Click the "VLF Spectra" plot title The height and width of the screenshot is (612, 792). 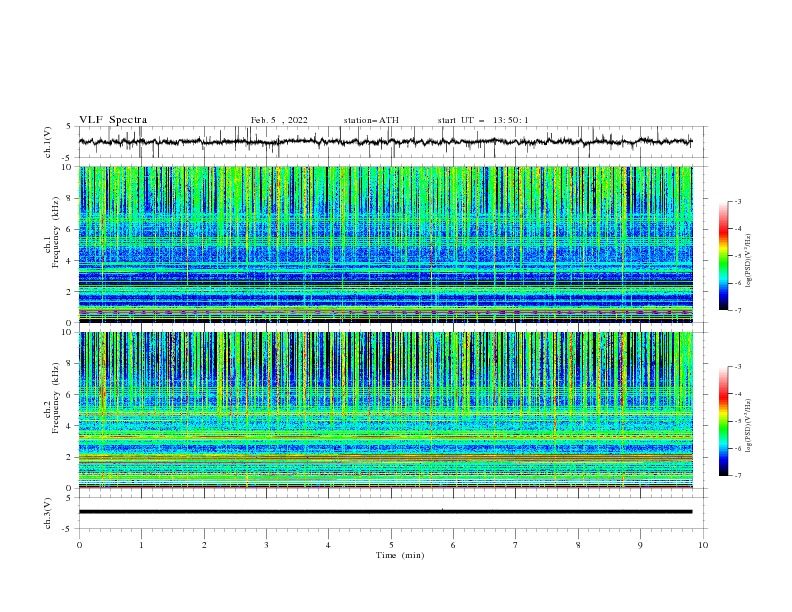[x=113, y=120]
